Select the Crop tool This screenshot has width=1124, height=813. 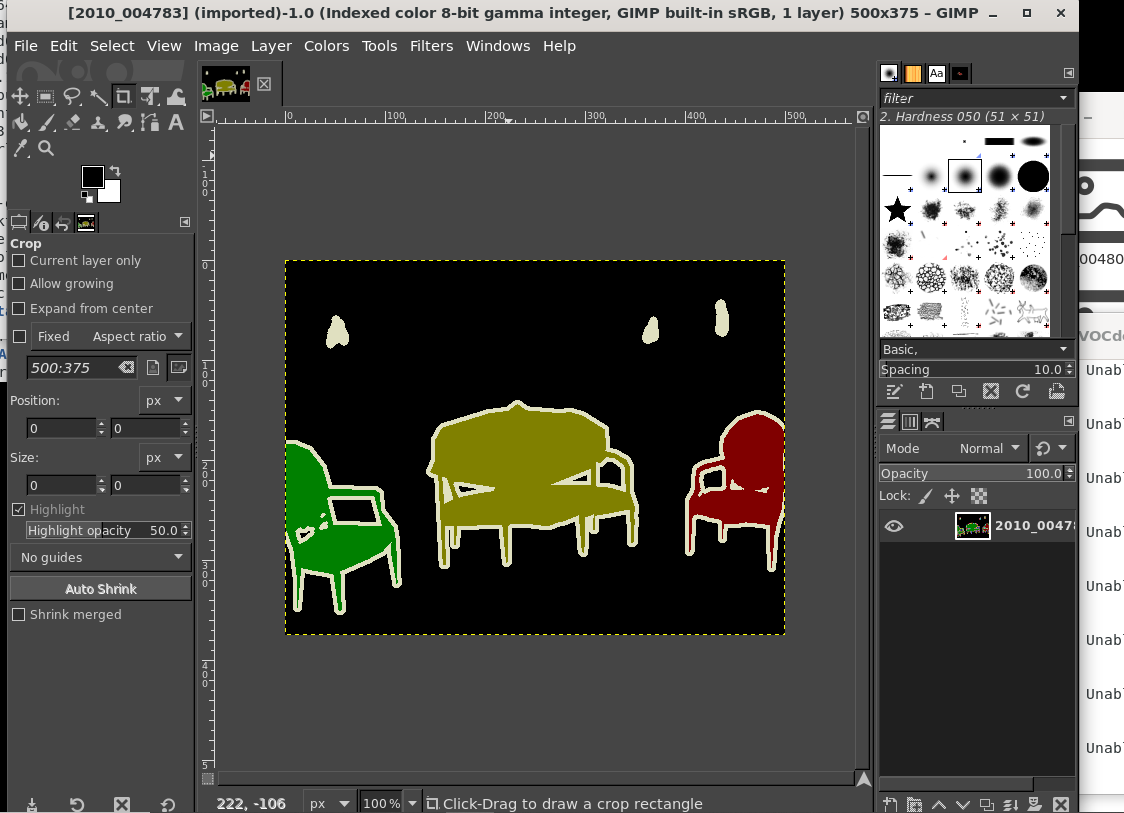(x=123, y=97)
